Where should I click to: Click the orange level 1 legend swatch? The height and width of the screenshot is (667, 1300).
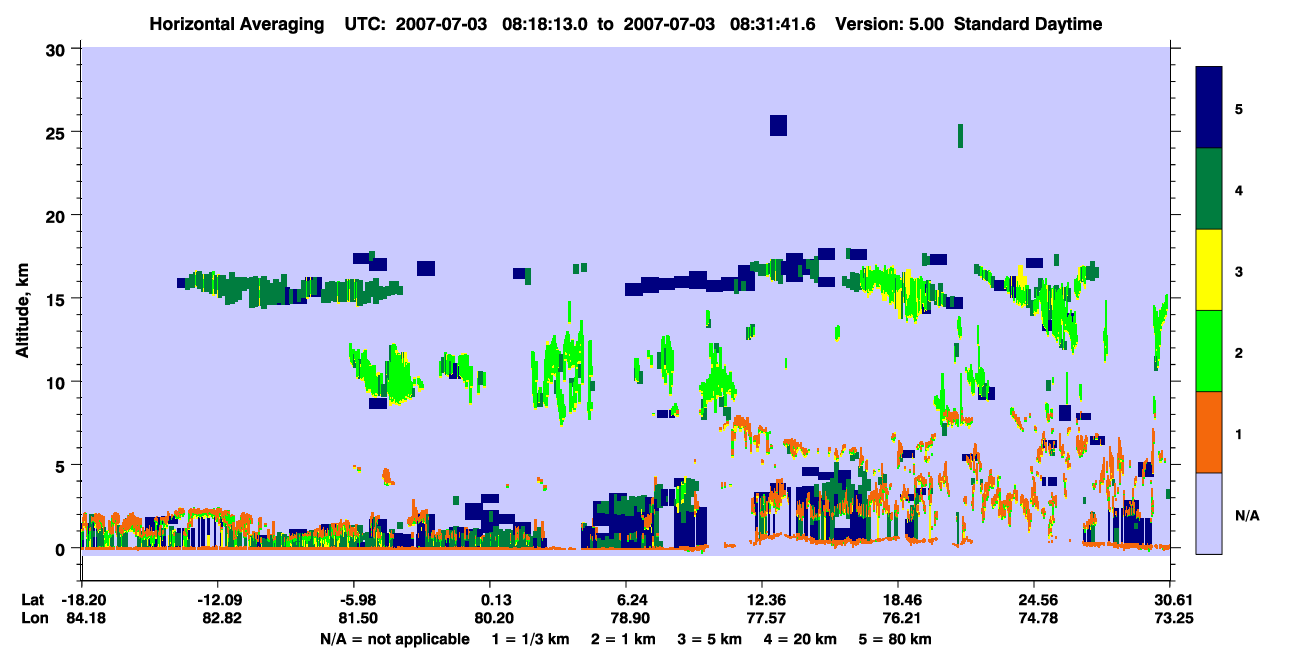coord(1209,432)
